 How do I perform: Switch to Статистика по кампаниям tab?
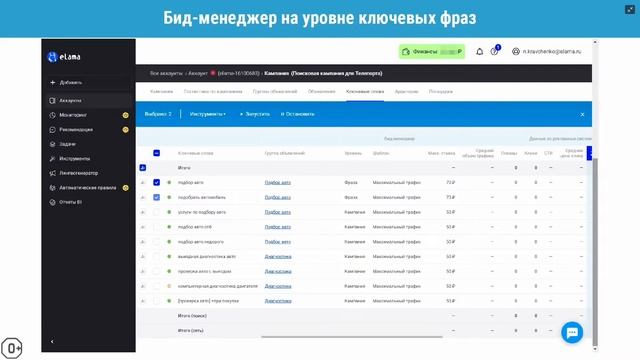tap(213, 92)
